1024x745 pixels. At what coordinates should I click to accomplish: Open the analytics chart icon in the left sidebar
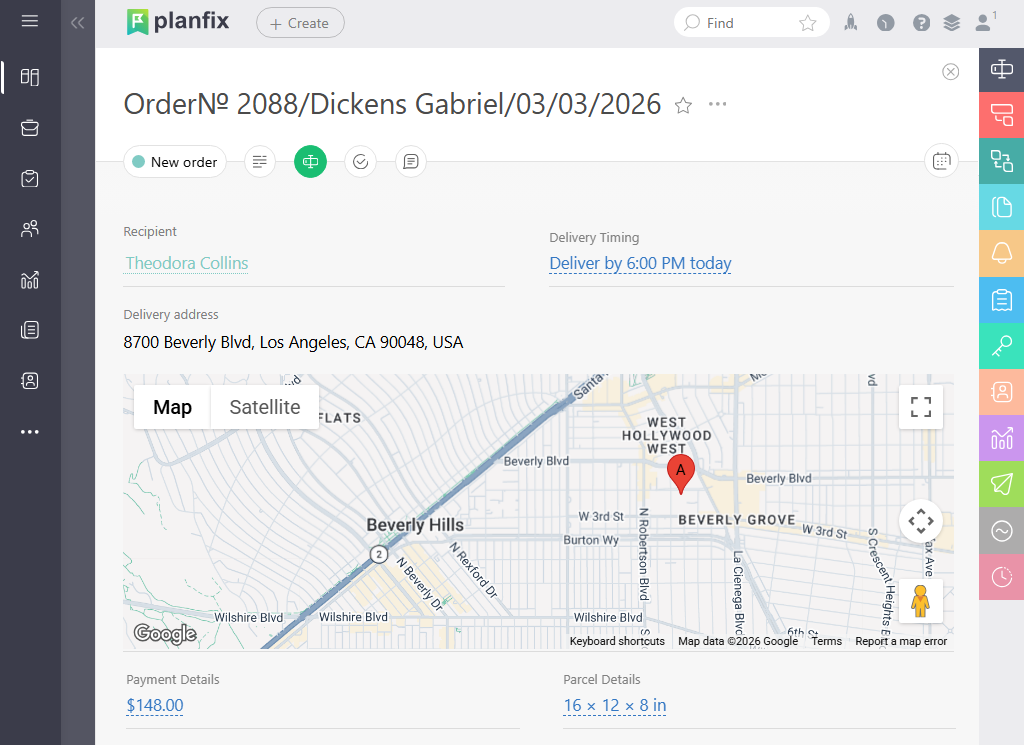tap(30, 279)
